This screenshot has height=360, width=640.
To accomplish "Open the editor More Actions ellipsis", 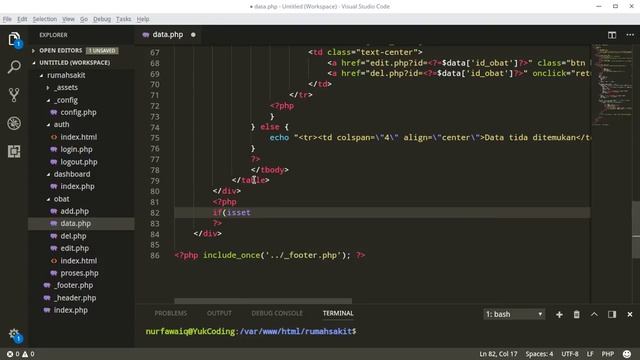I will (x=630, y=35).
